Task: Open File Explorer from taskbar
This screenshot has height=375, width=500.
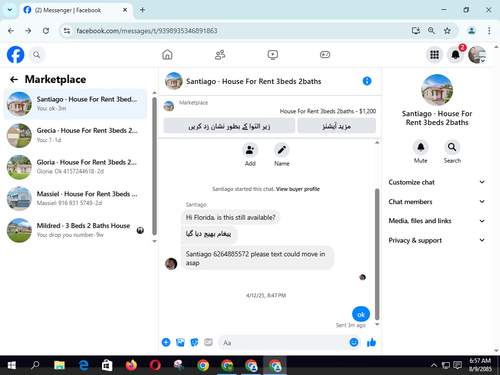Action: (x=59, y=365)
